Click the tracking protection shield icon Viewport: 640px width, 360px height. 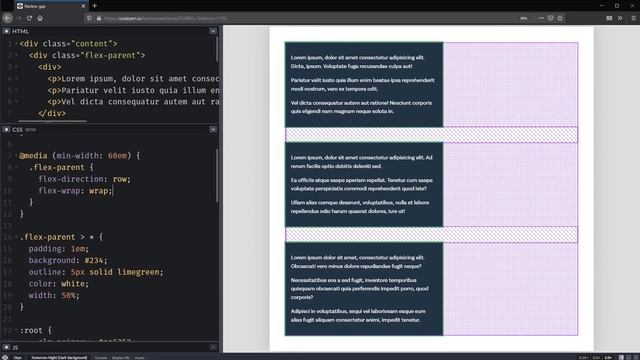(89, 18)
